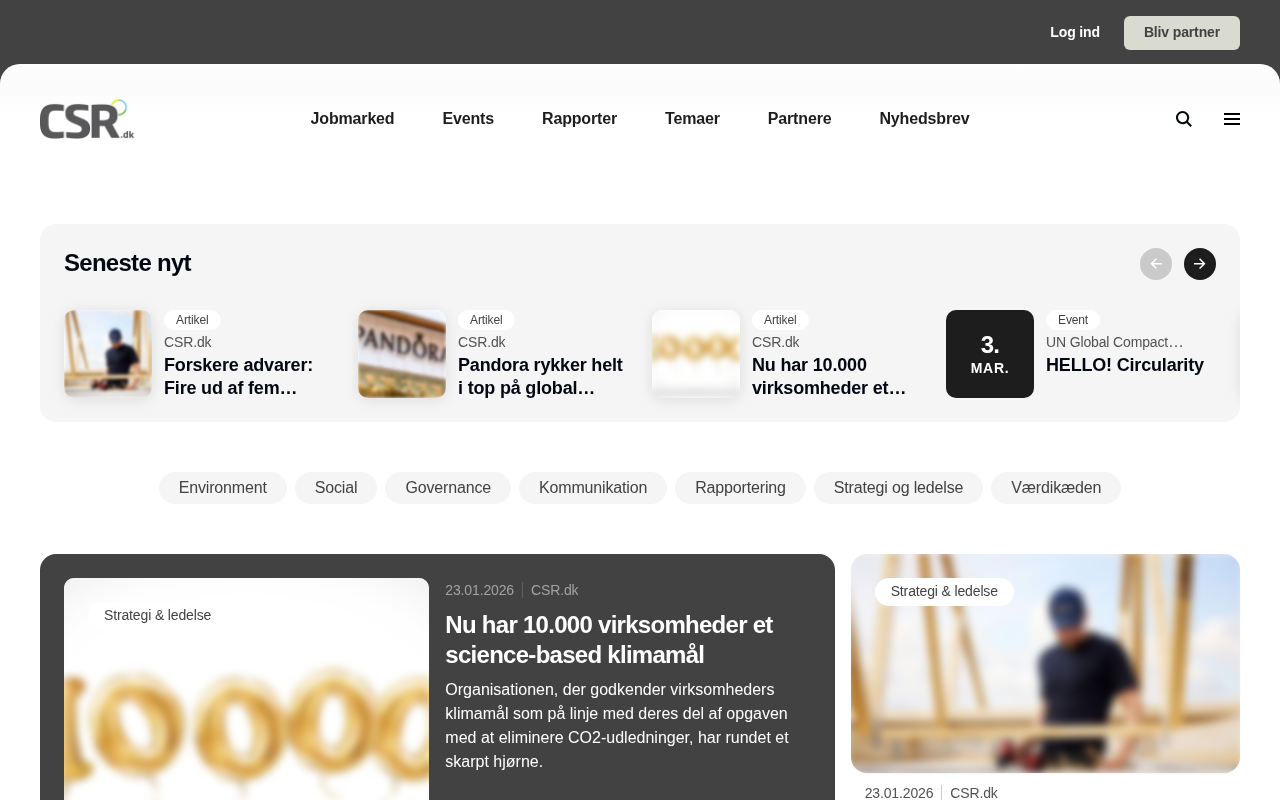Go to Jobmarked in navigation

click(352, 119)
